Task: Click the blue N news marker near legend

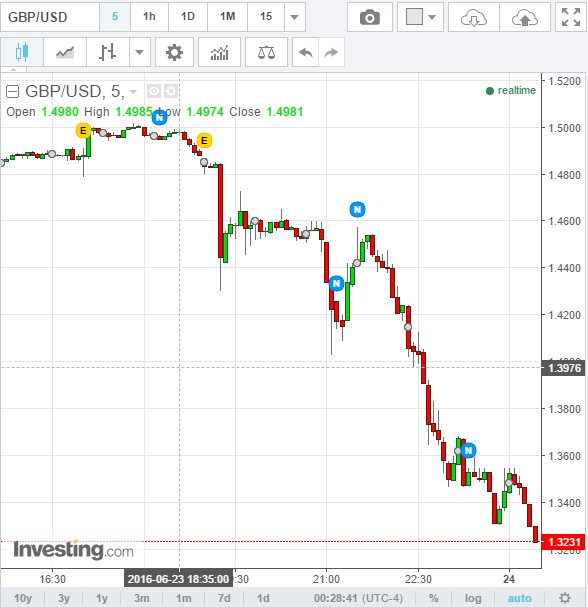Action: [159, 117]
